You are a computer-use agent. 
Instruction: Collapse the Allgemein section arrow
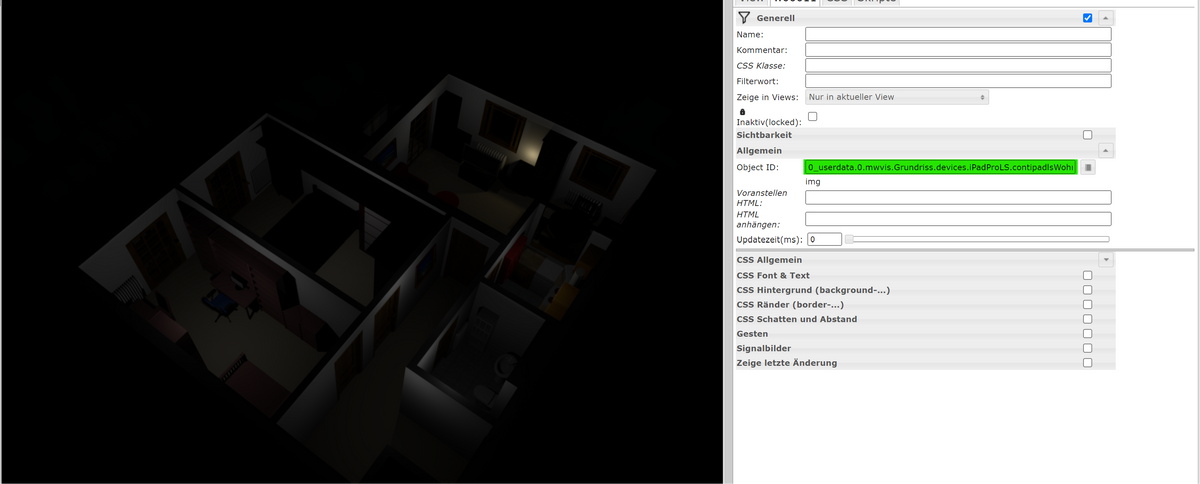point(1104,149)
